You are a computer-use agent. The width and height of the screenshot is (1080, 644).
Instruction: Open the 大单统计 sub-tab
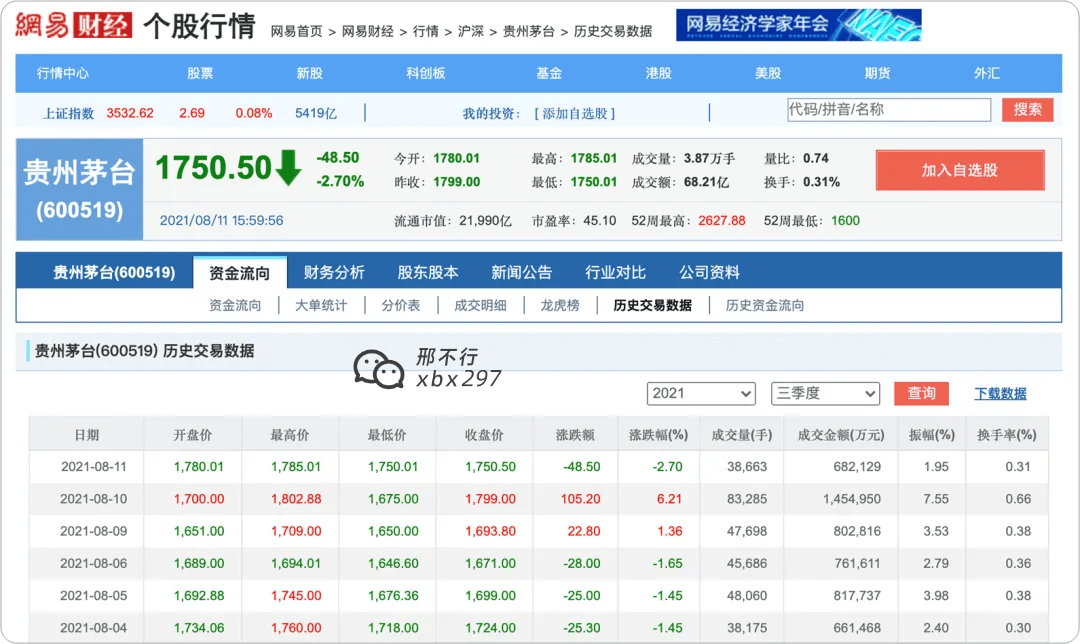pyautogui.click(x=321, y=306)
